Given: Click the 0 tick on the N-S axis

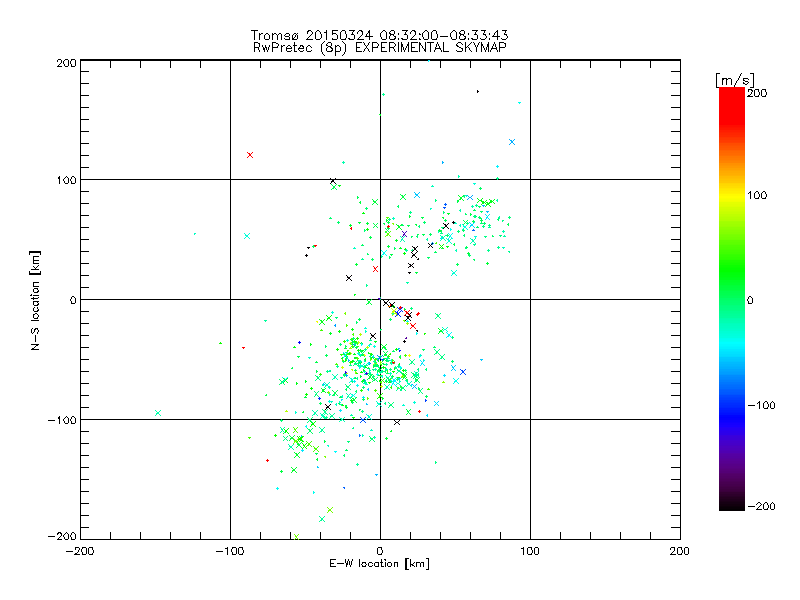Looking at the screenshot, I should tap(72, 300).
